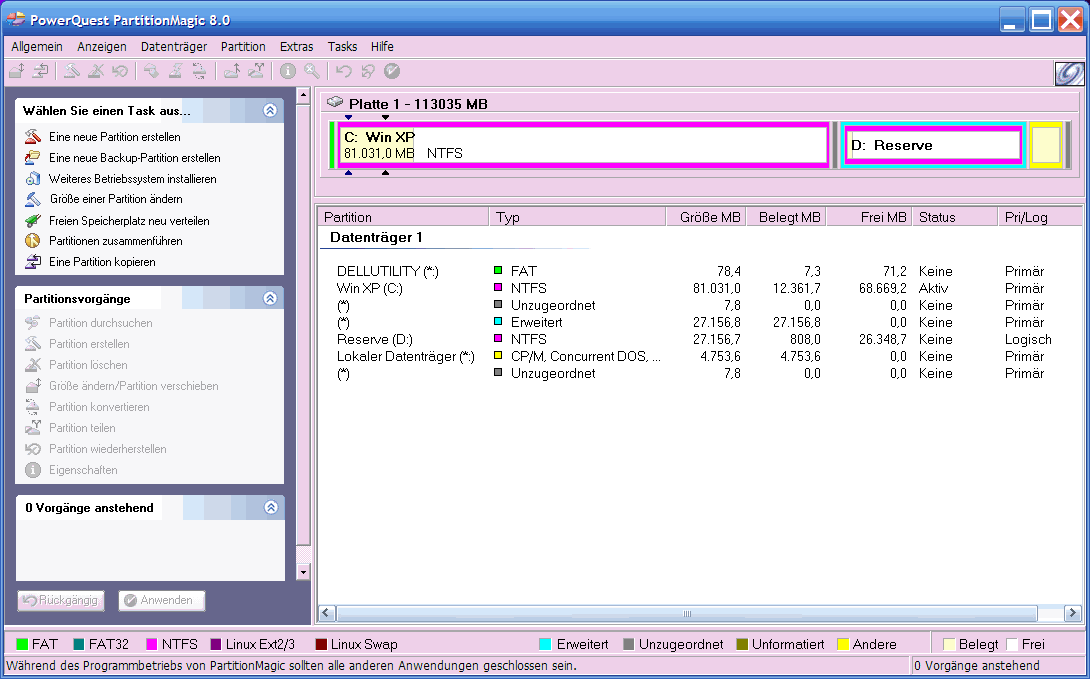The image size is (1090, 679).
Task: Select the 'DELLUTILITY (*:)' partition row
Action: point(700,271)
